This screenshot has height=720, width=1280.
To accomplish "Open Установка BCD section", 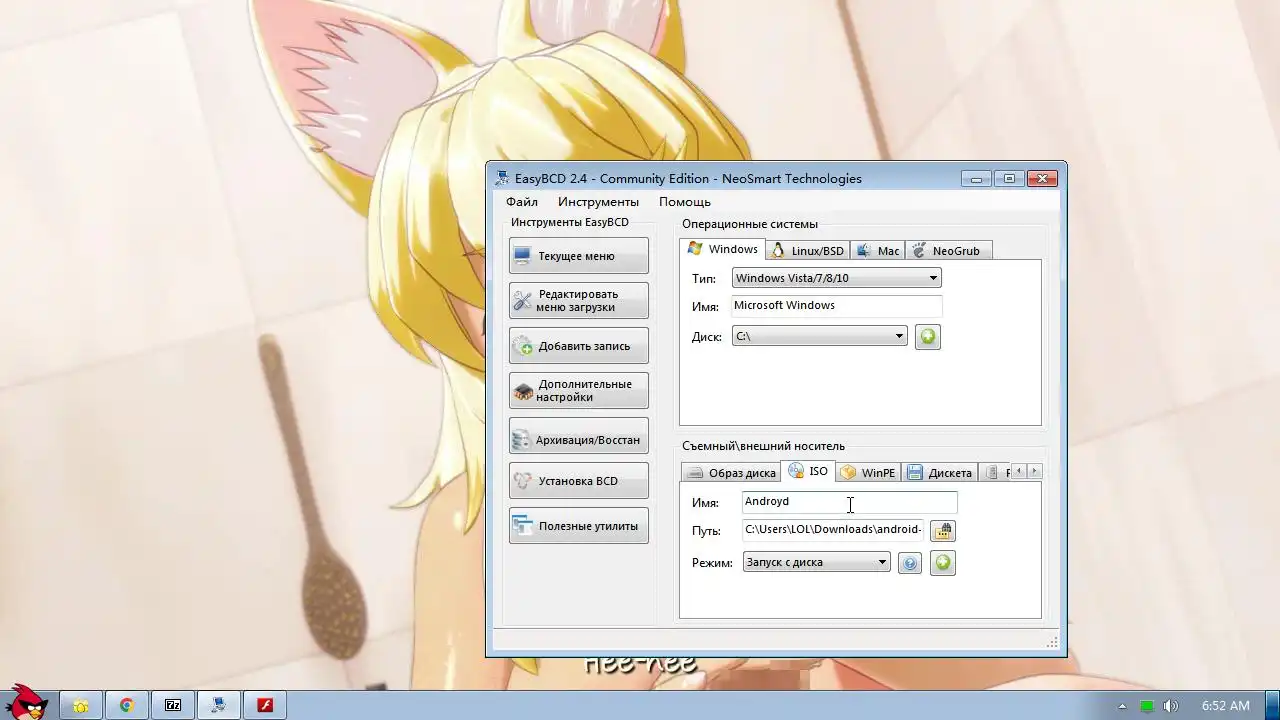I will pyautogui.click(x=578, y=481).
